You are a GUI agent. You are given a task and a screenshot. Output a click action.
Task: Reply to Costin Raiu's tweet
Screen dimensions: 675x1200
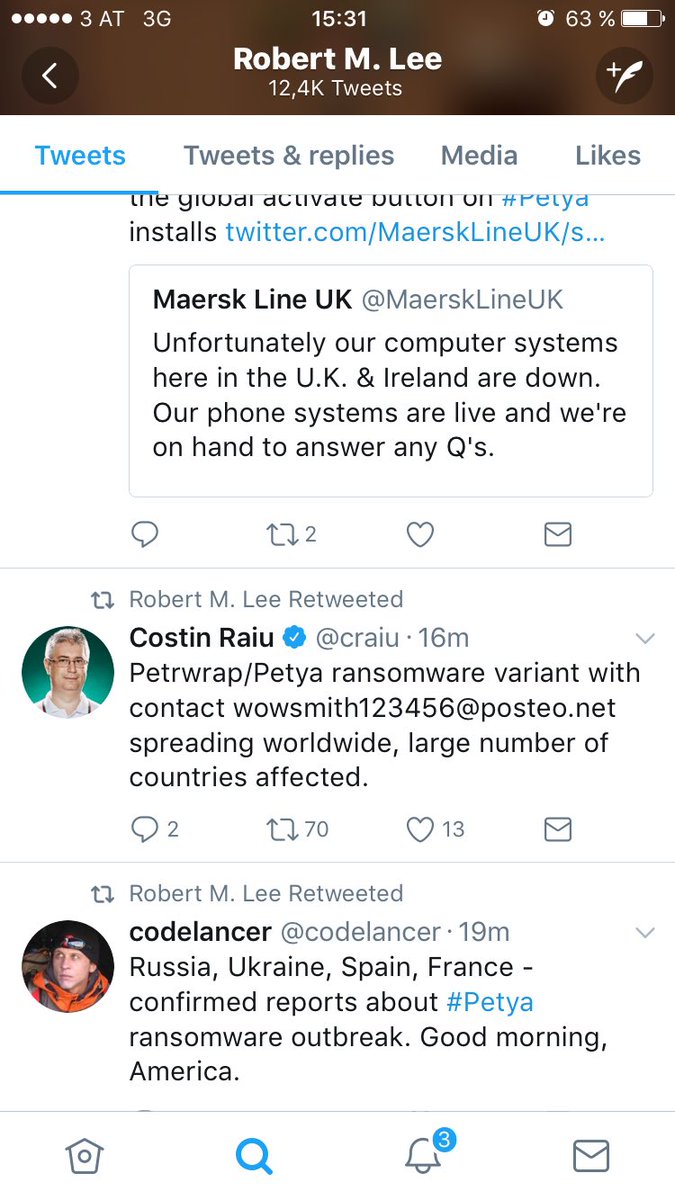(x=145, y=829)
